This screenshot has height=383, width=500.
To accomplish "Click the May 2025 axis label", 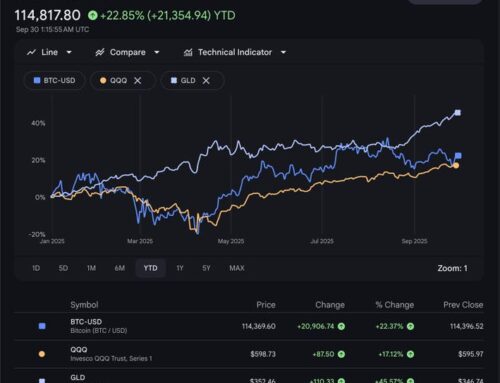I will point(231,241).
